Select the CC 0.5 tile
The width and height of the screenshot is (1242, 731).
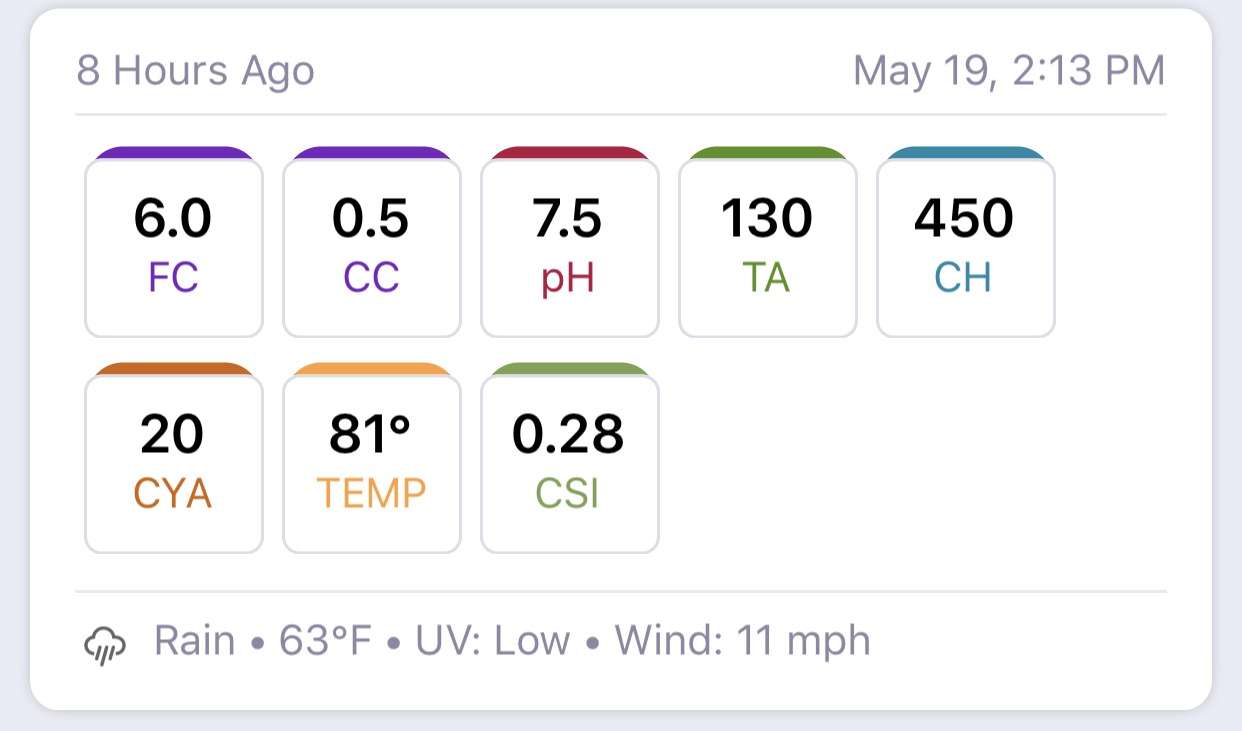(372, 248)
